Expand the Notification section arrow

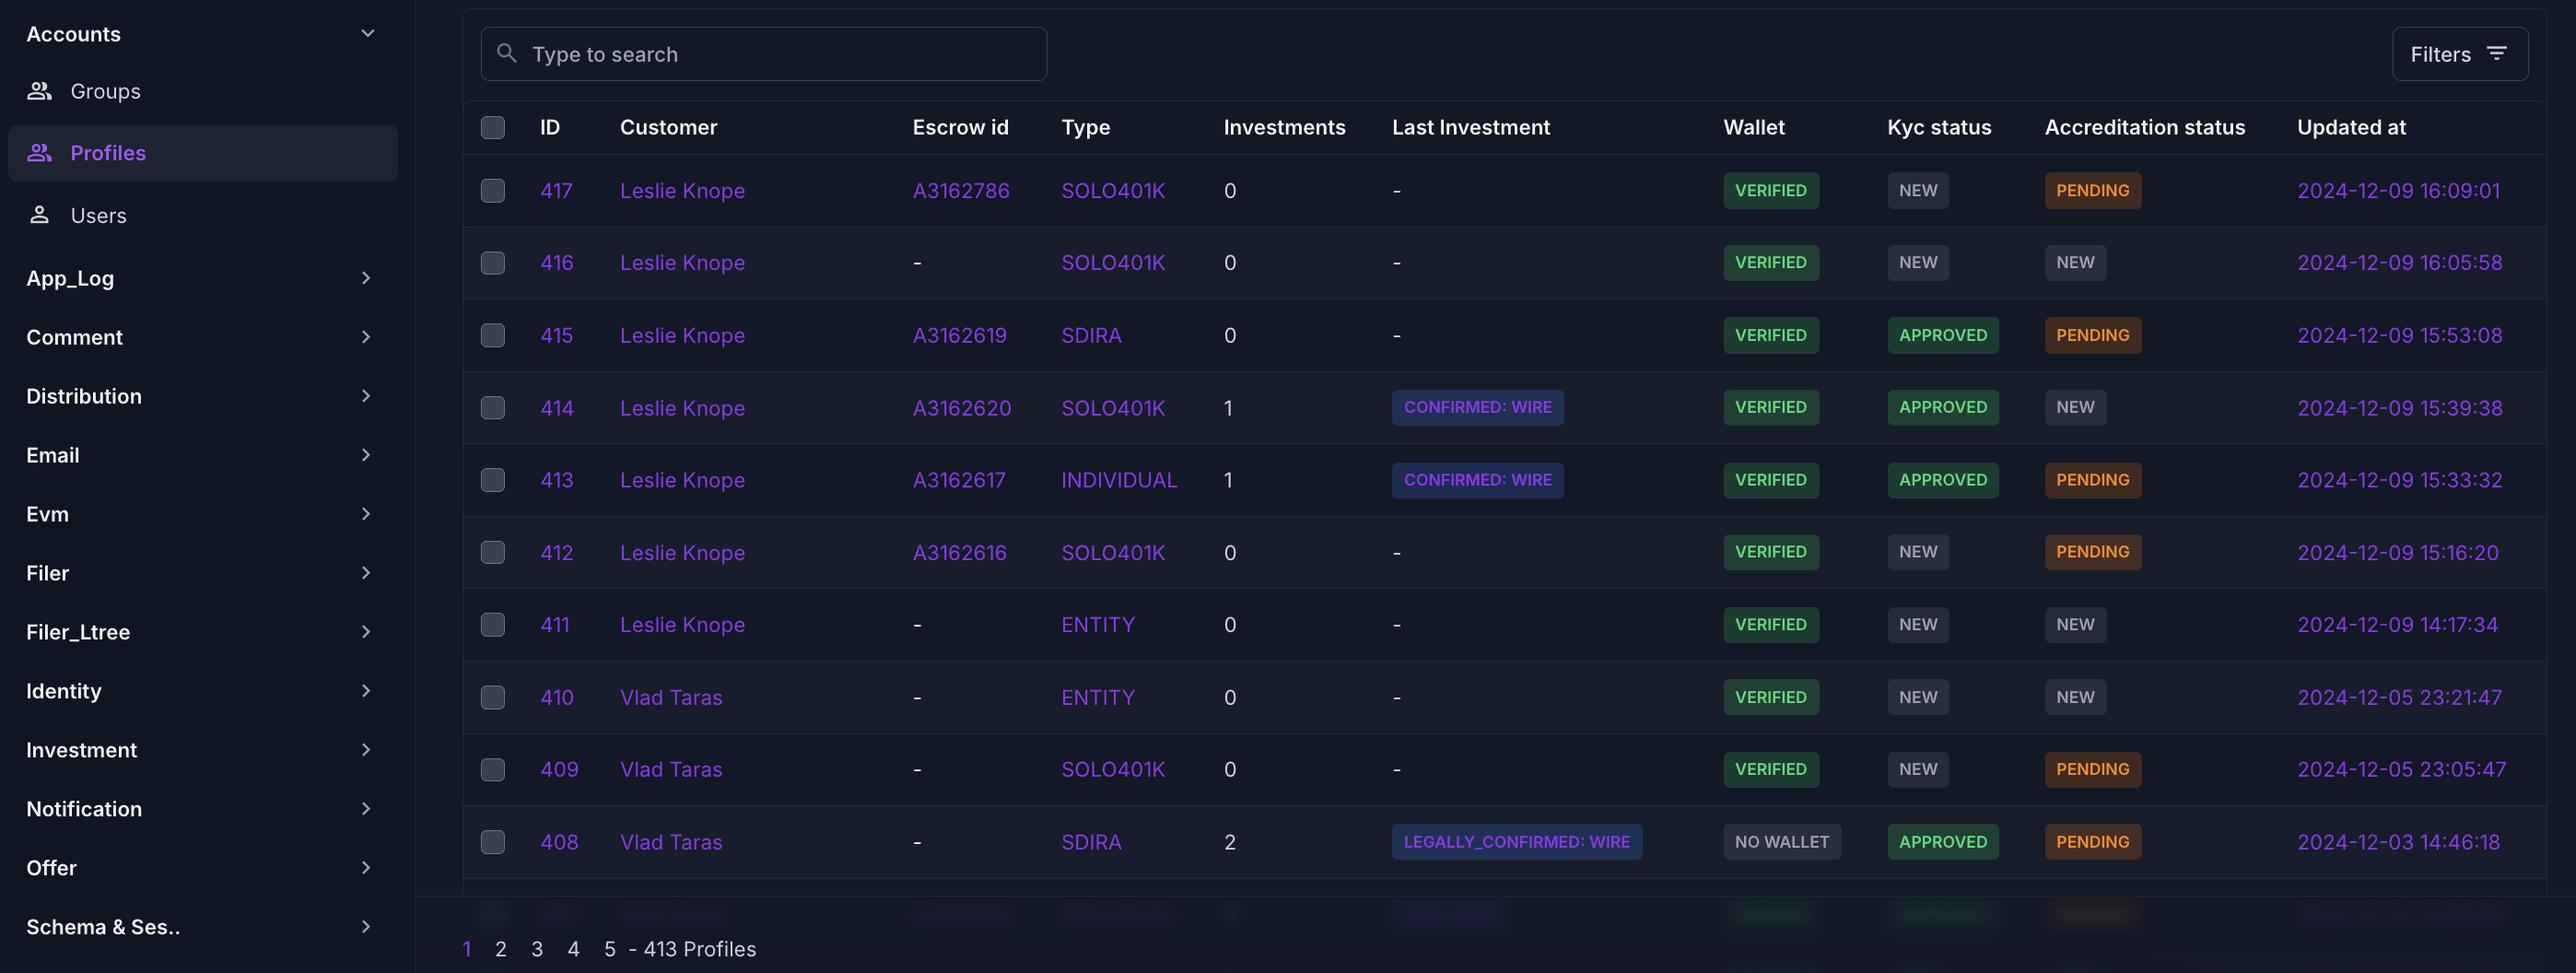[x=365, y=809]
